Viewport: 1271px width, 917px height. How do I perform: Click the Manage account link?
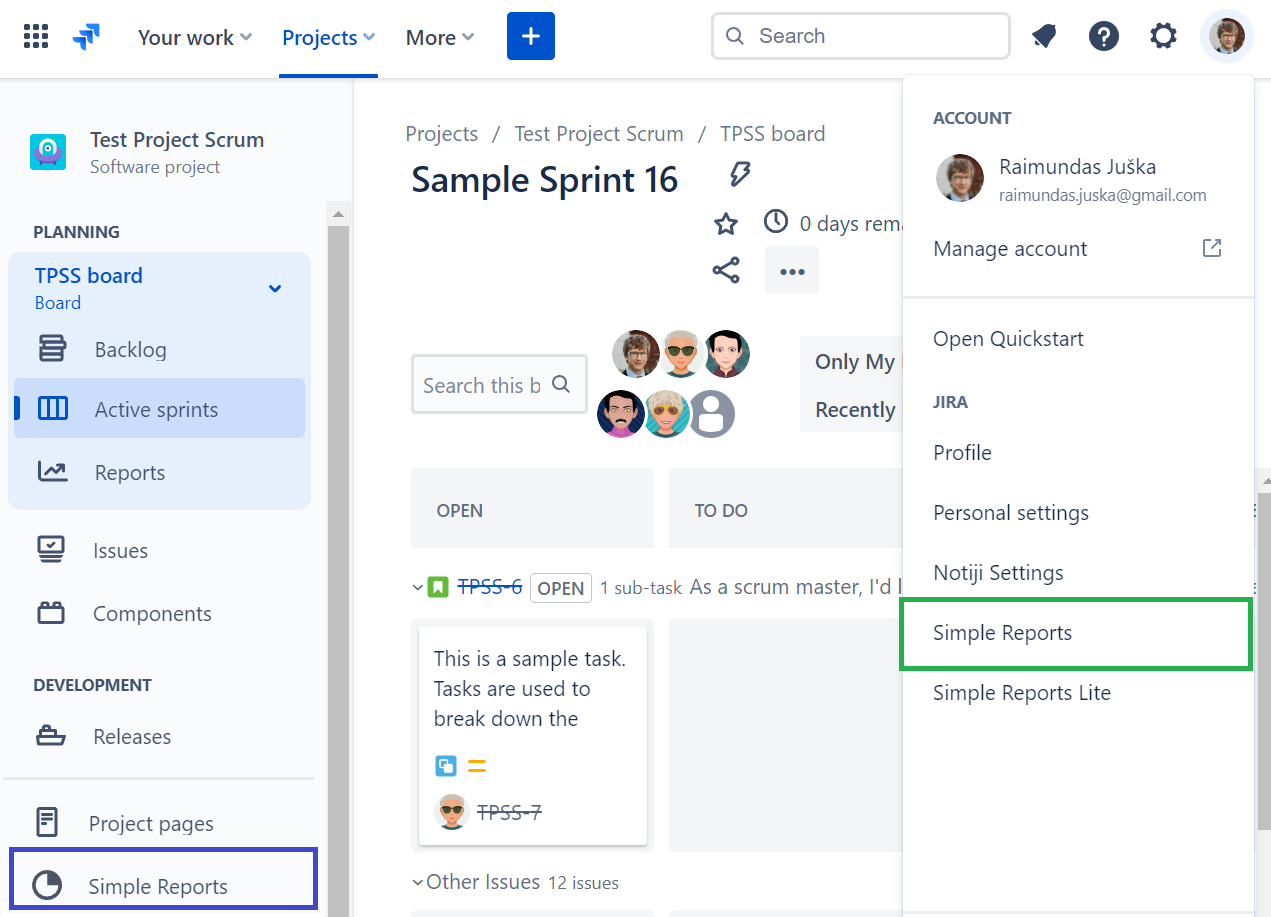tap(1010, 249)
